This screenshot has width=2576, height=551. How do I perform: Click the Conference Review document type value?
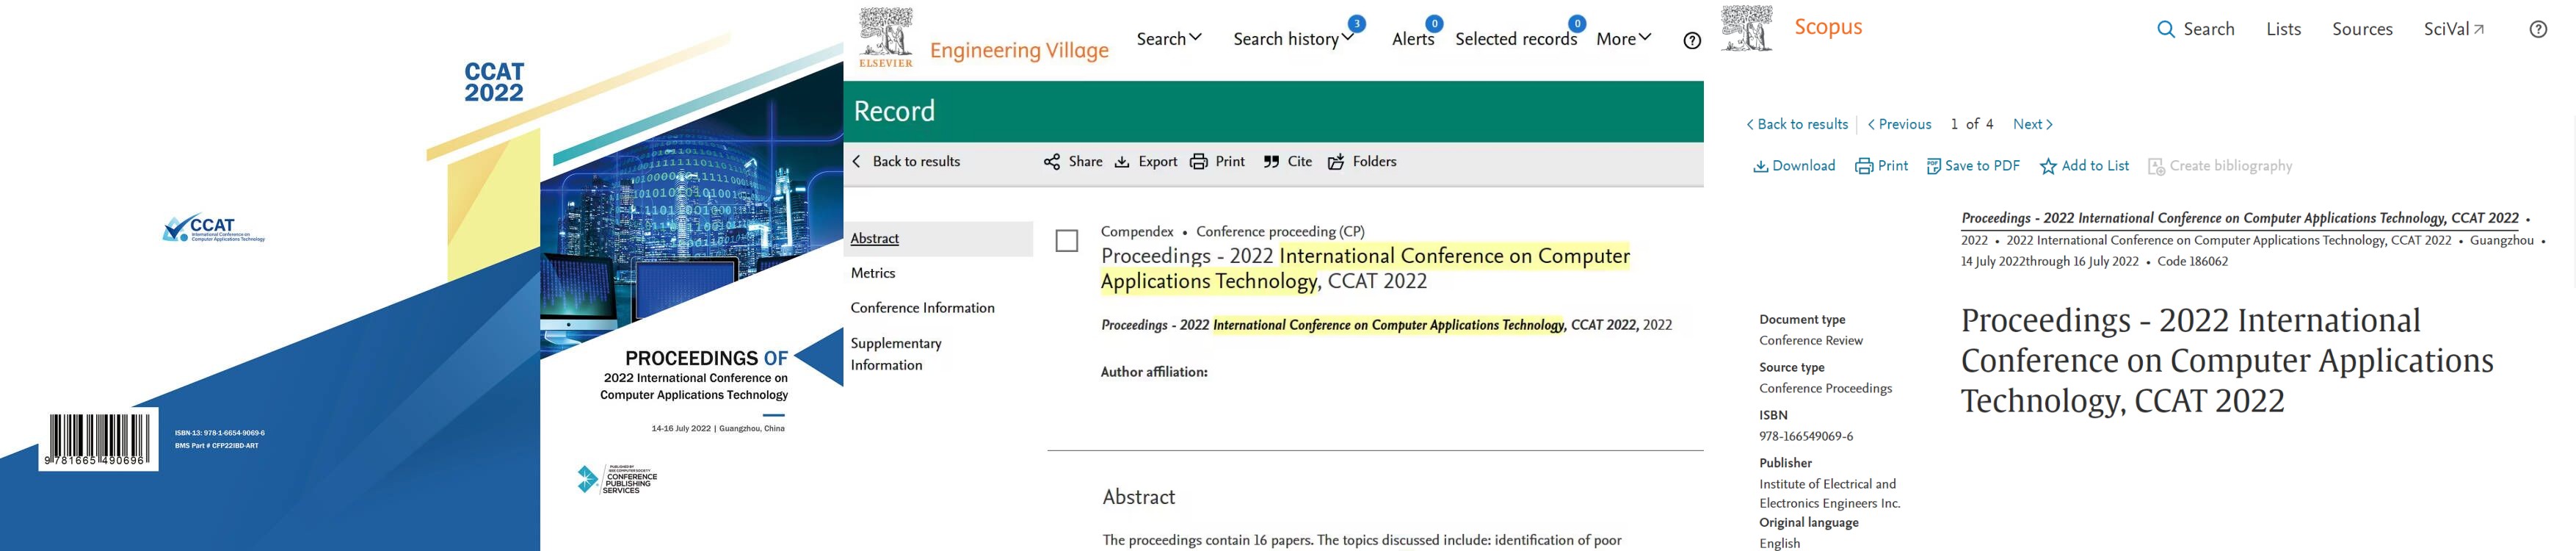click(1811, 340)
